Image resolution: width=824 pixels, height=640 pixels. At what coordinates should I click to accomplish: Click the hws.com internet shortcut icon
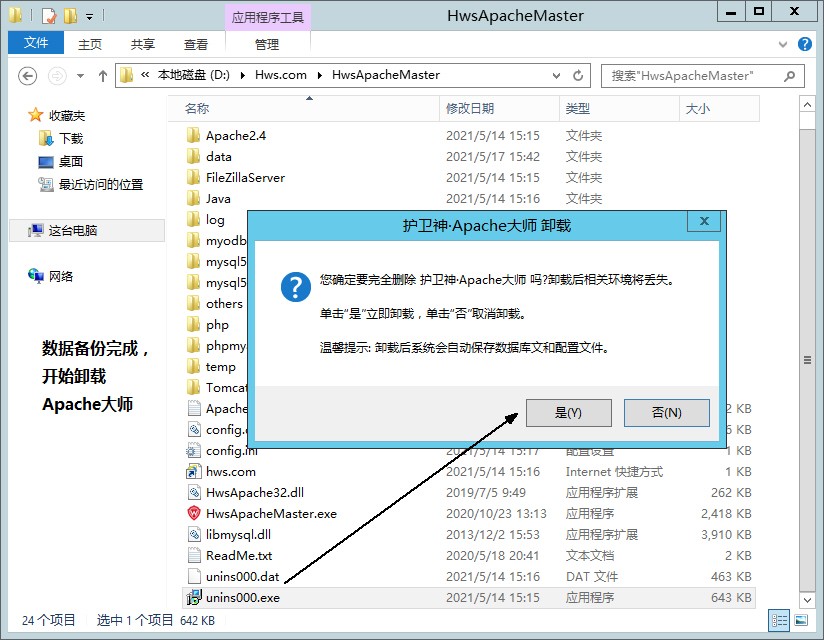pos(194,472)
